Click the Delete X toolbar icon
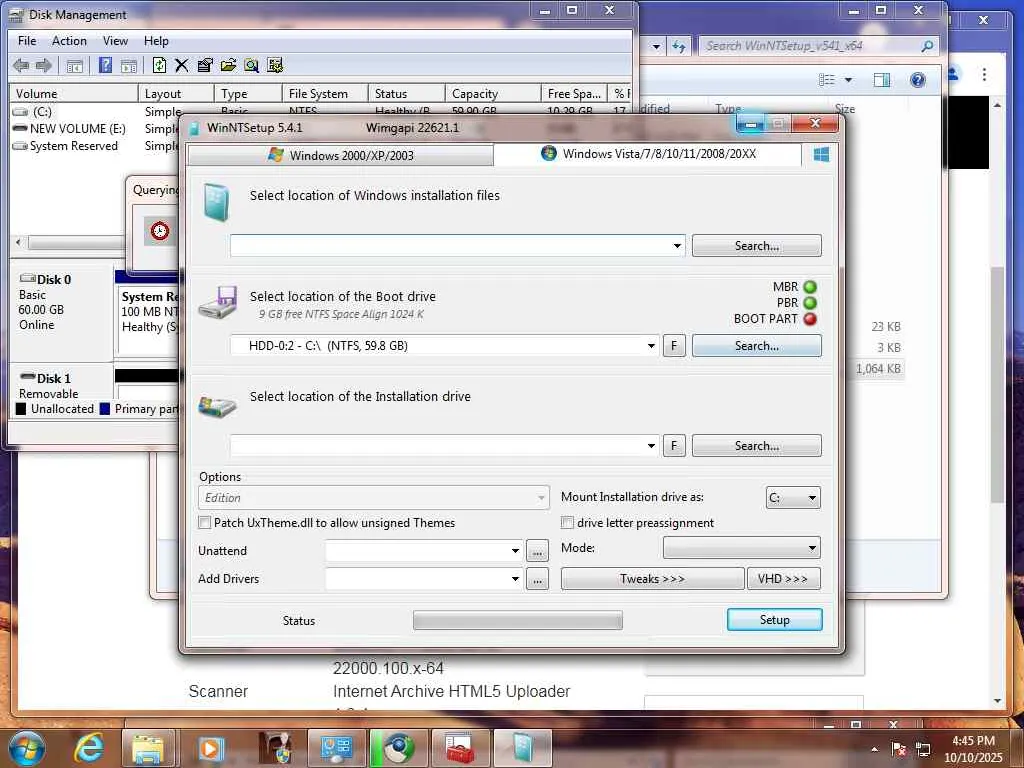Image resolution: width=1024 pixels, height=768 pixels. pyautogui.click(x=182, y=65)
